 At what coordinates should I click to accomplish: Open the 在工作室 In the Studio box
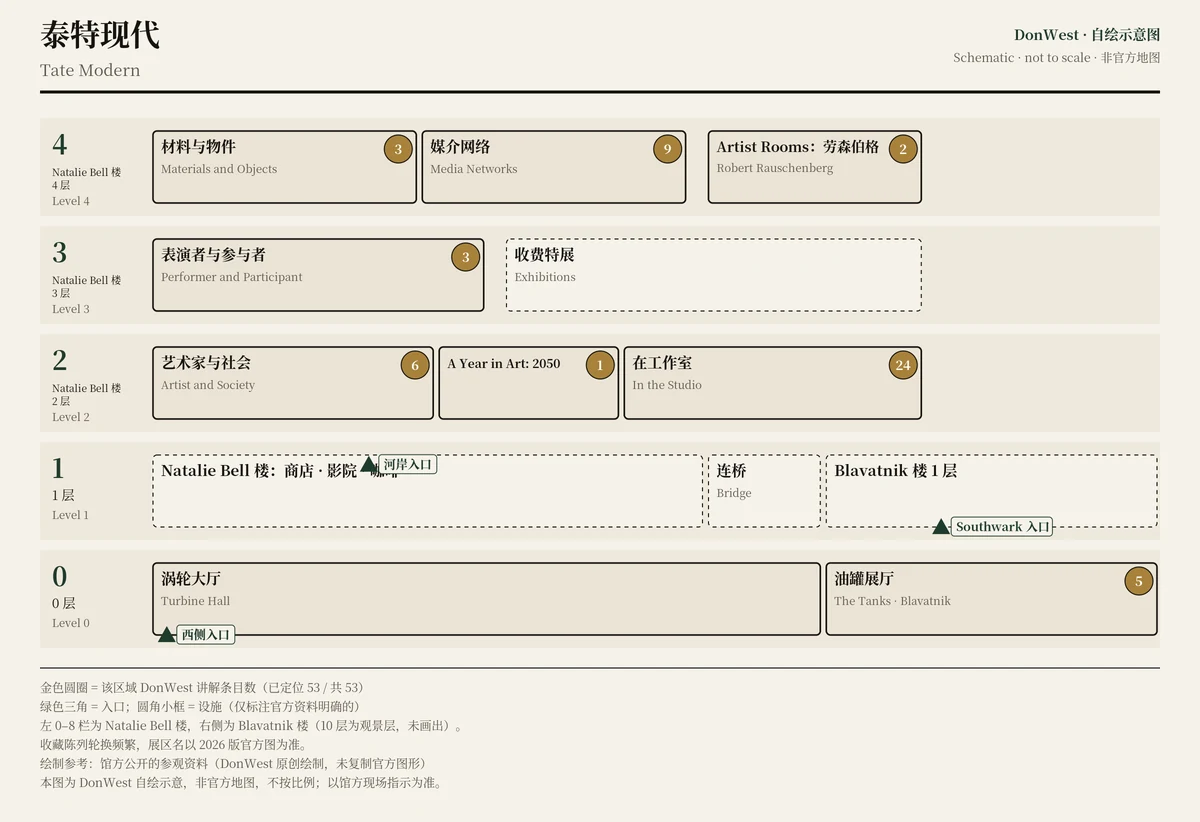773,383
